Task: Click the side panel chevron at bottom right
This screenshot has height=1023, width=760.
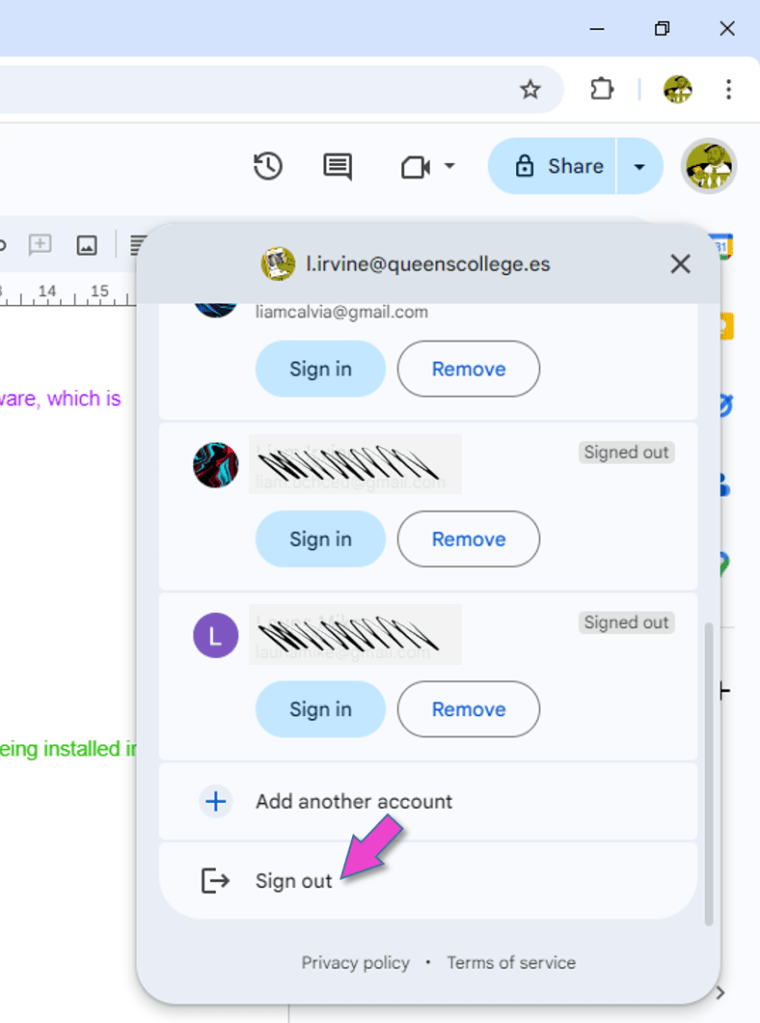Action: click(x=720, y=993)
